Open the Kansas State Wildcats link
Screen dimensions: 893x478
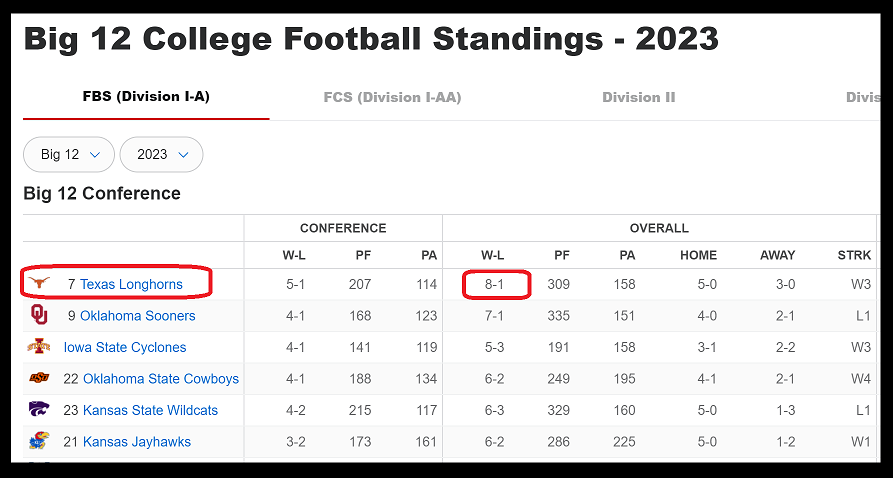click(150, 410)
